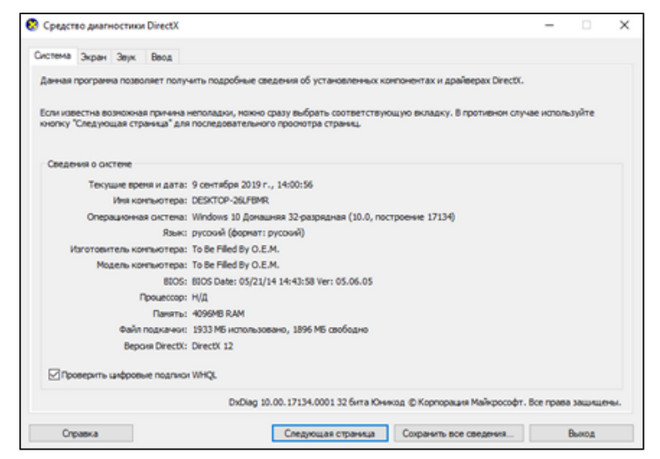Click the current date and time value
Image resolution: width=660 pixels, height=459 pixels.
coord(252,184)
